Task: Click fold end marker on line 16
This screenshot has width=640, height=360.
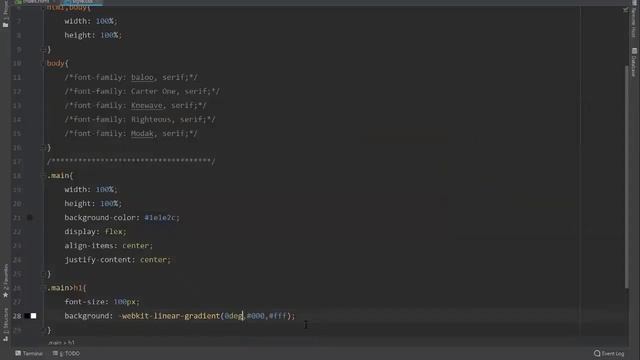Action: tap(43, 148)
